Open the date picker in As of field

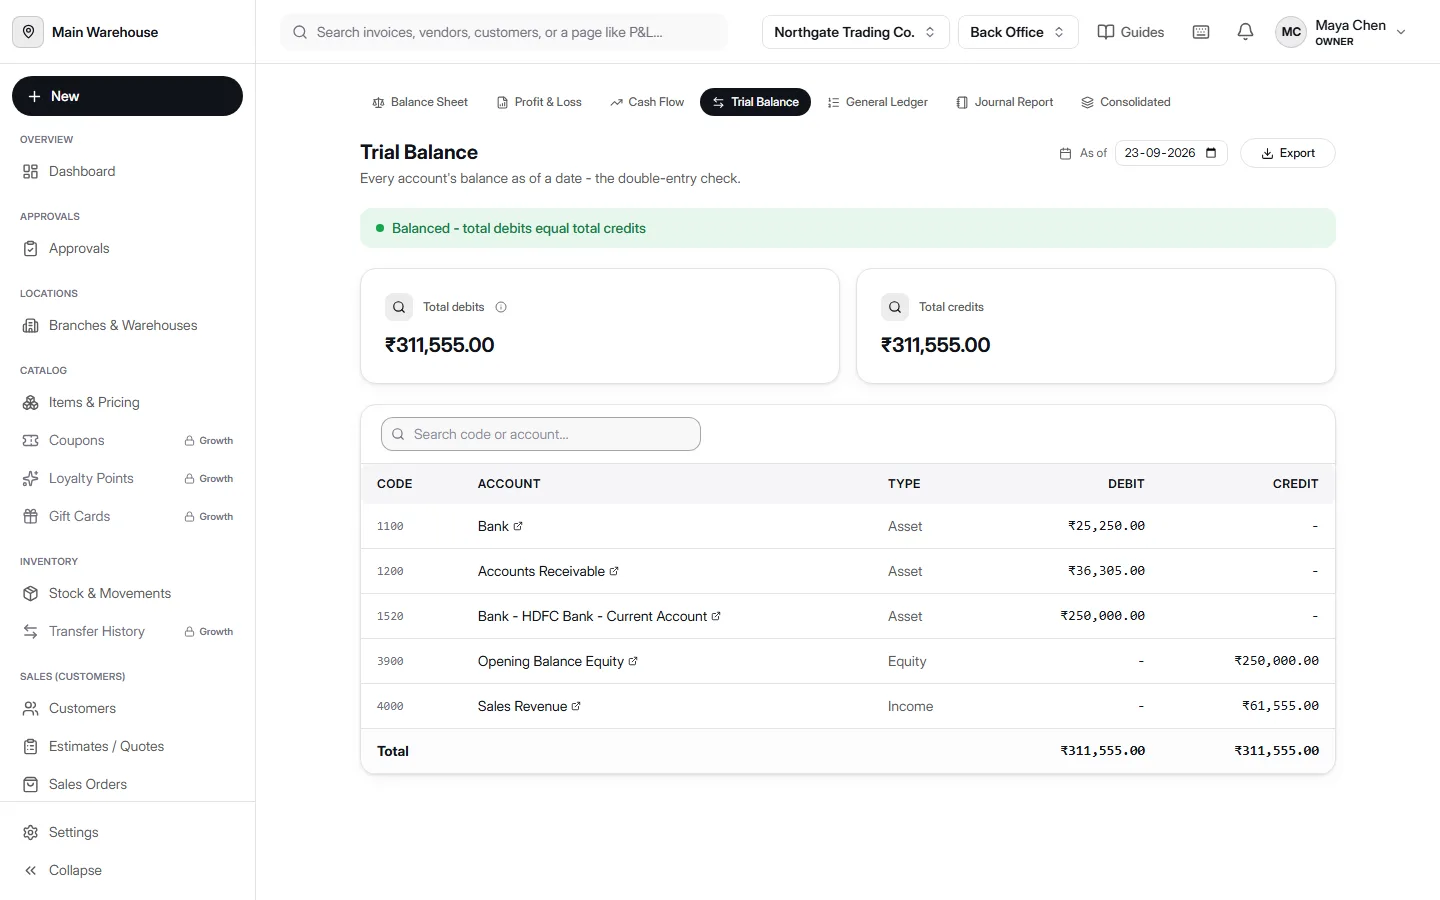point(1211,153)
